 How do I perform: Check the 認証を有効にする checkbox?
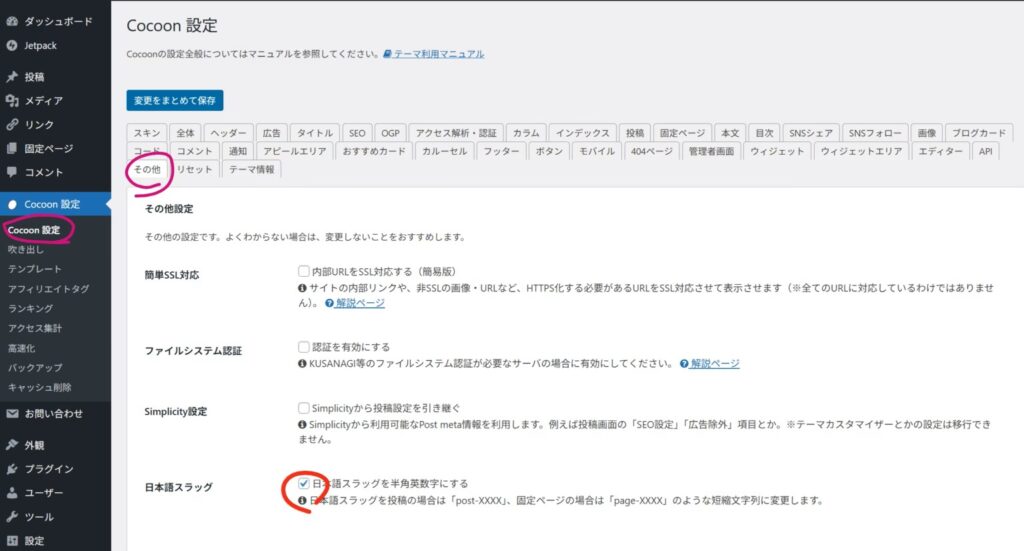(x=304, y=347)
